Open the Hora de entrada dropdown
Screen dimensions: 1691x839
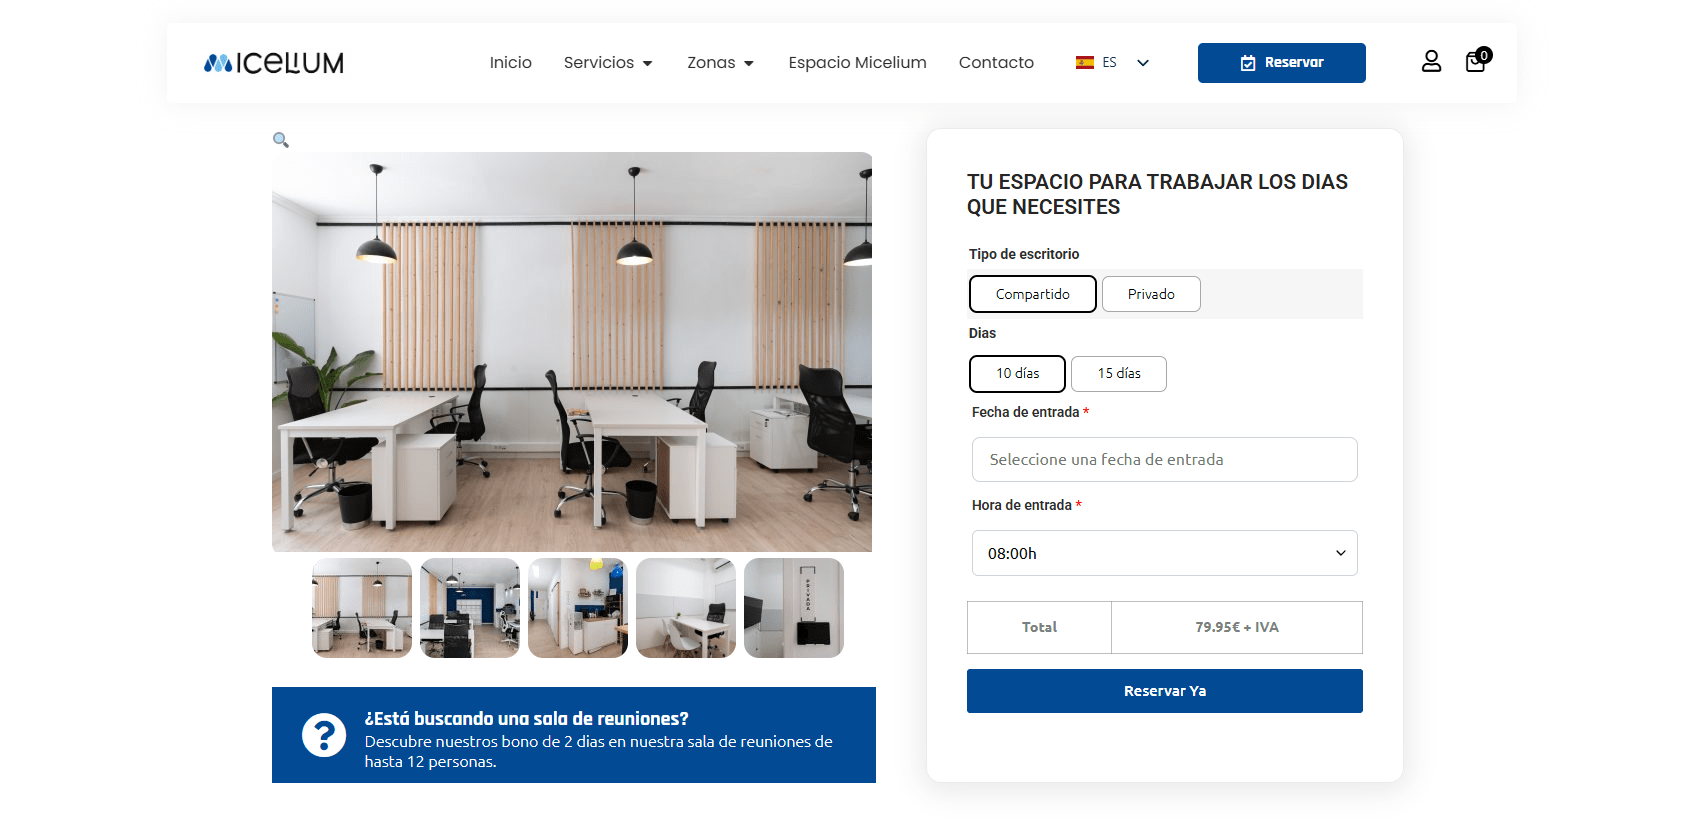point(1164,553)
